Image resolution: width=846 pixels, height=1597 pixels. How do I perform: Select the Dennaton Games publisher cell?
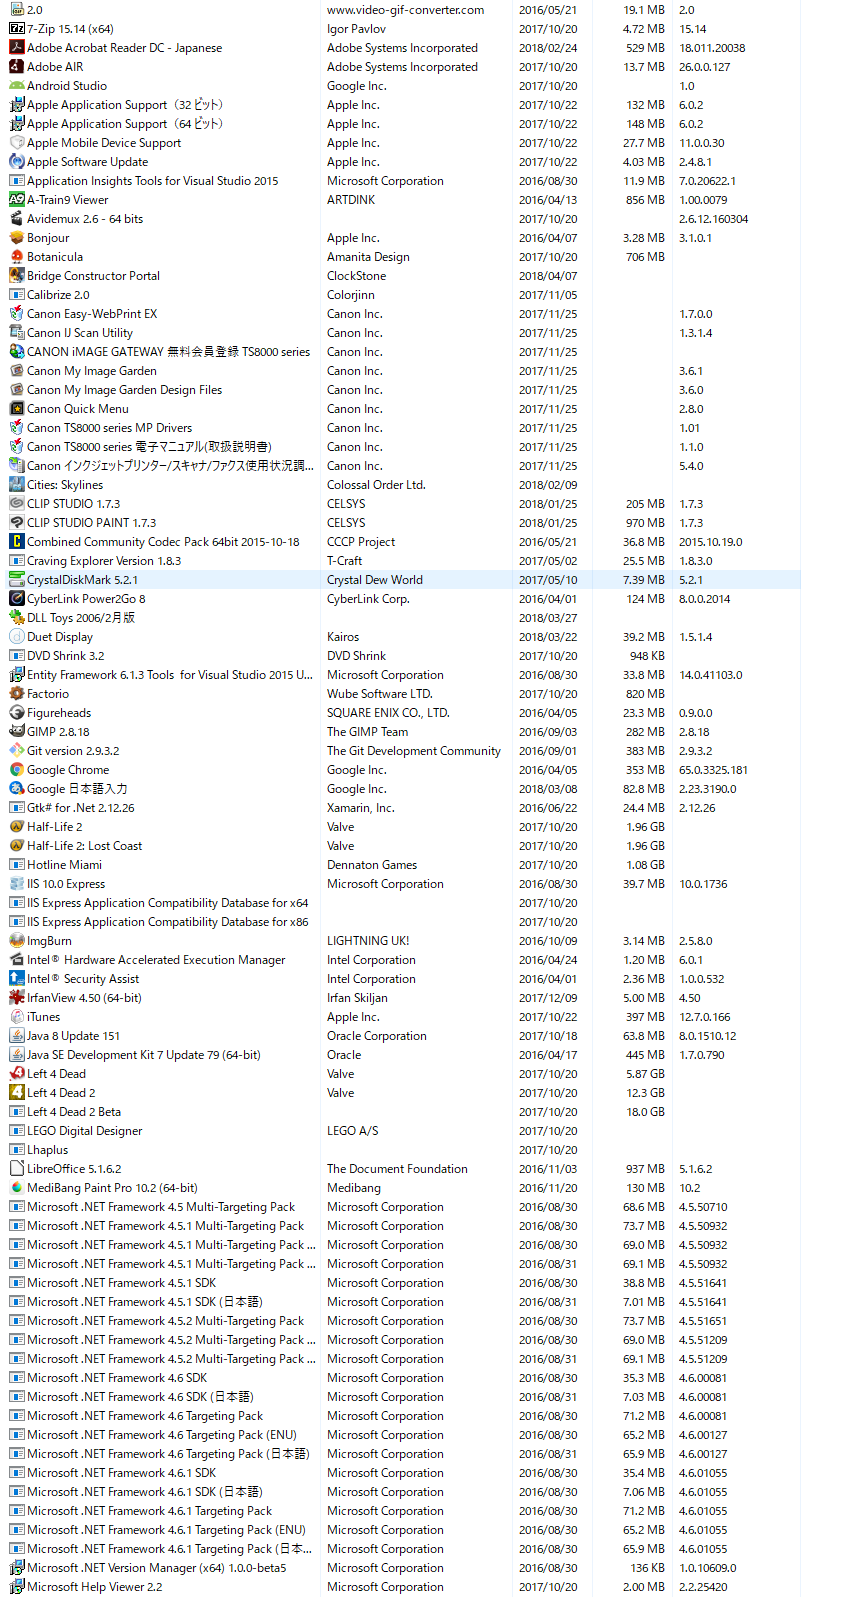click(372, 865)
